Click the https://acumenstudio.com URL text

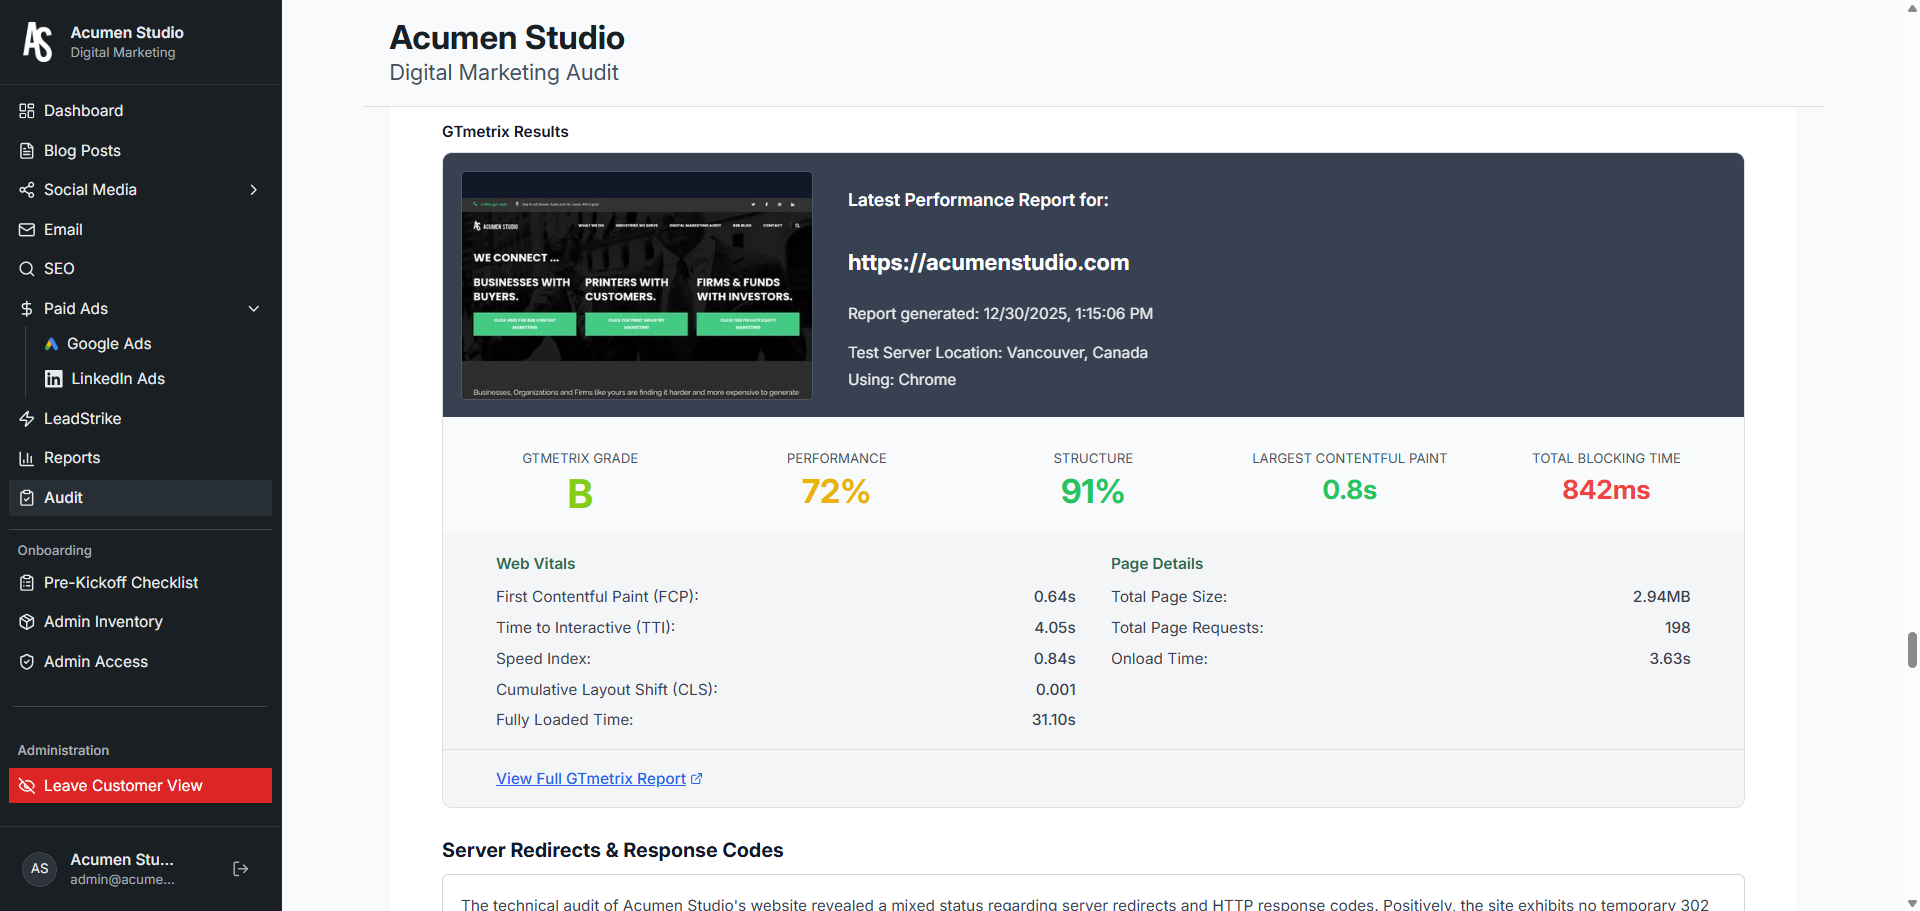point(988,263)
